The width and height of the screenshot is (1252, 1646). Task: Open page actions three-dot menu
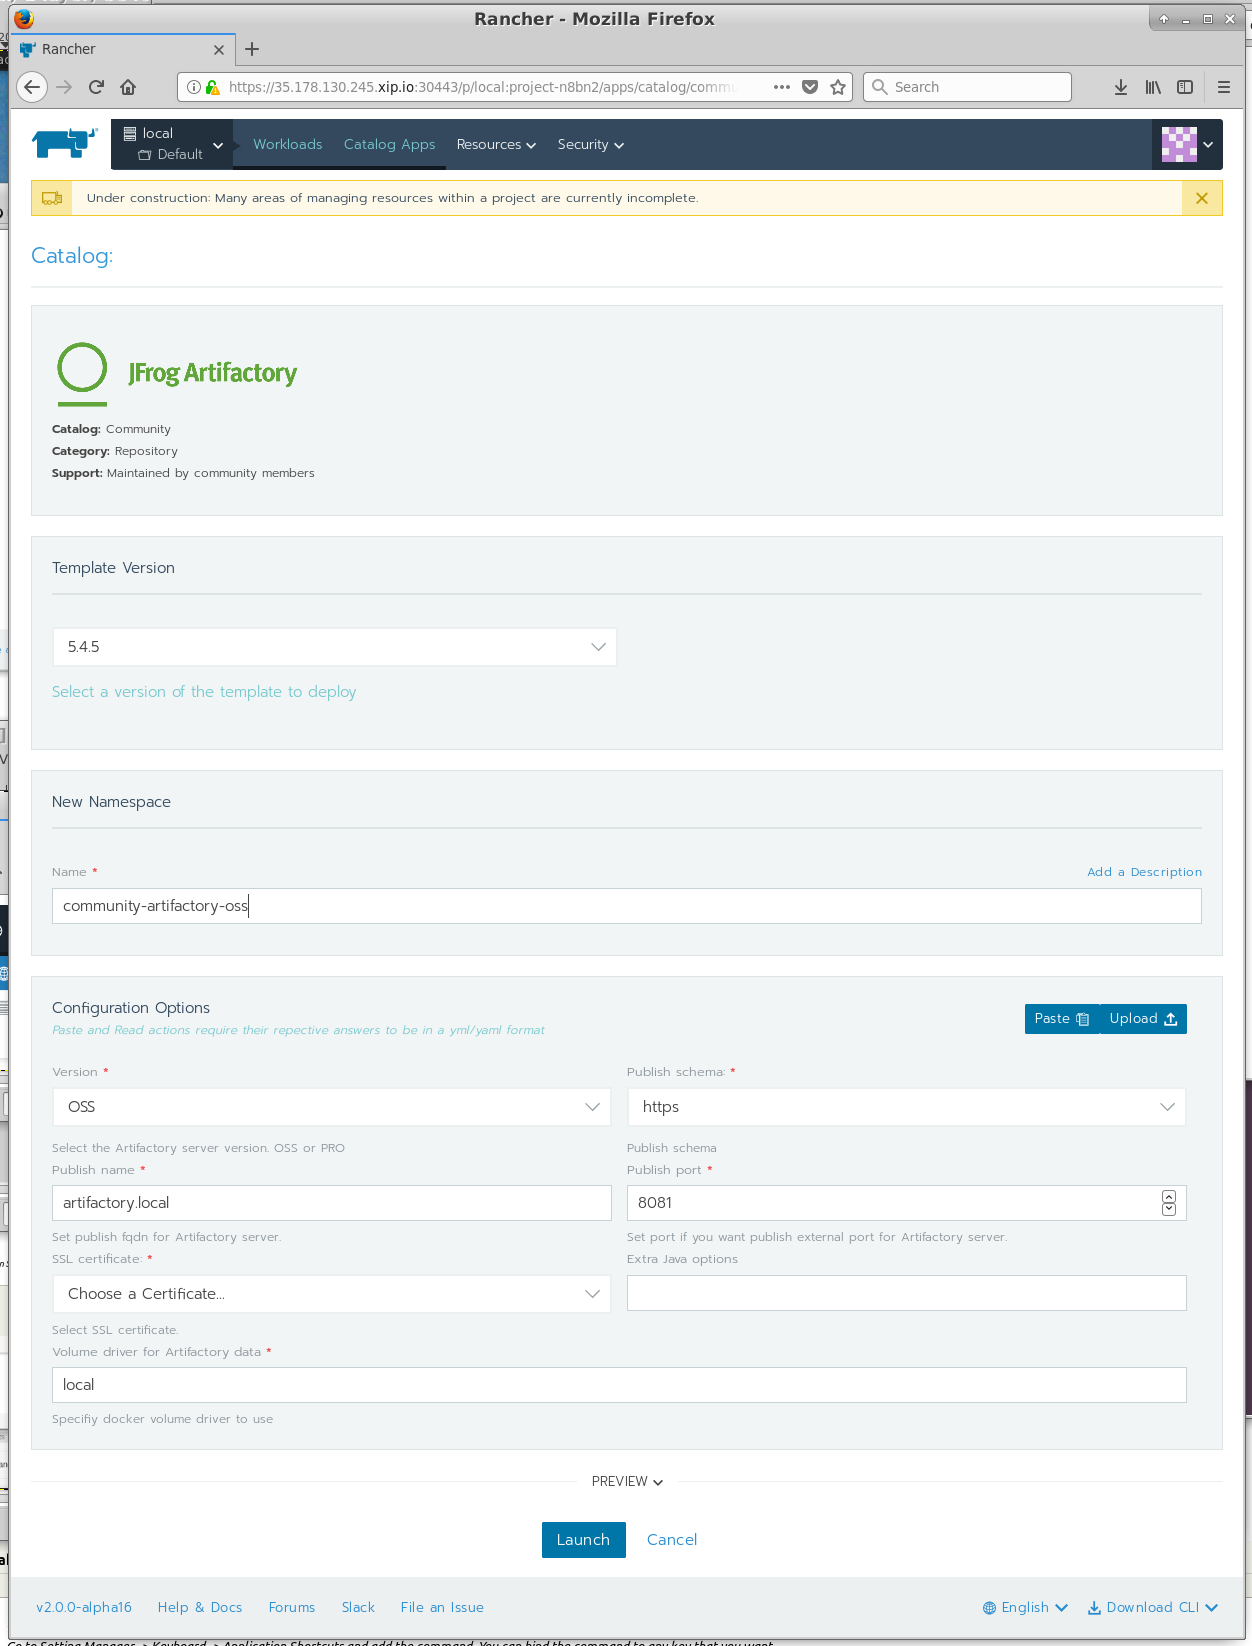point(782,87)
